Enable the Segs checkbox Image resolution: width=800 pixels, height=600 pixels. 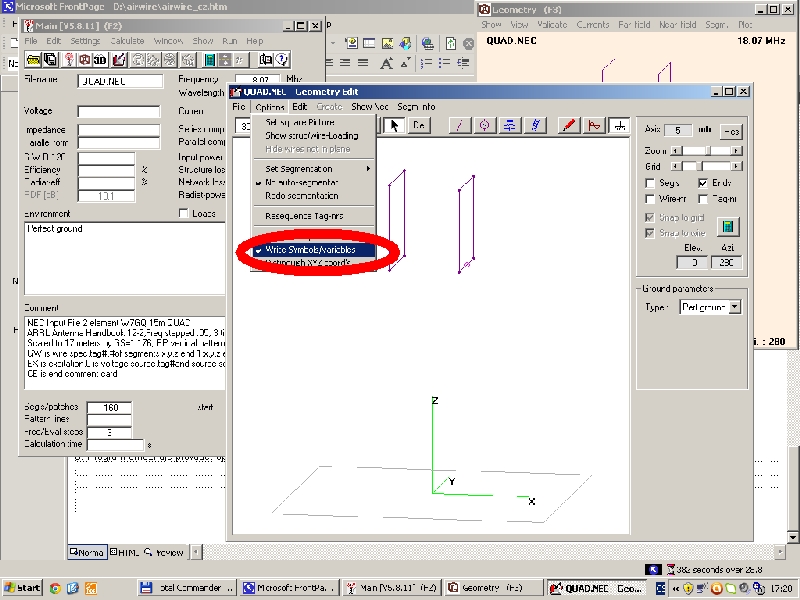[x=650, y=183]
